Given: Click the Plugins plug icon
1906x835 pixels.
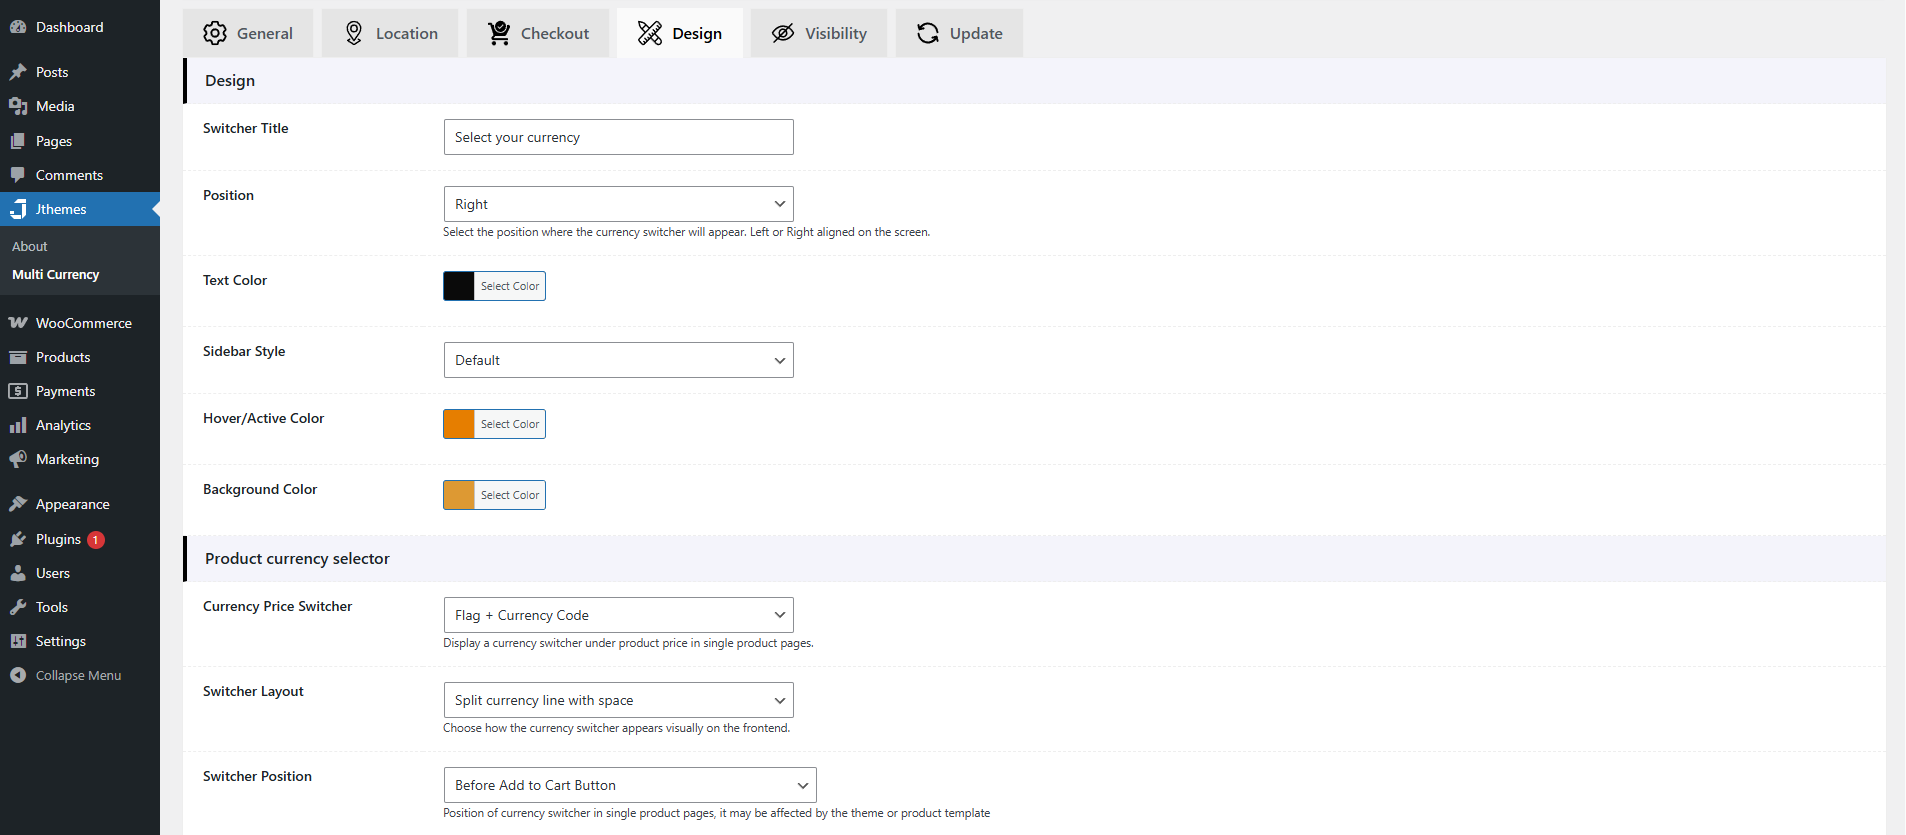Looking at the screenshot, I should [x=18, y=539].
